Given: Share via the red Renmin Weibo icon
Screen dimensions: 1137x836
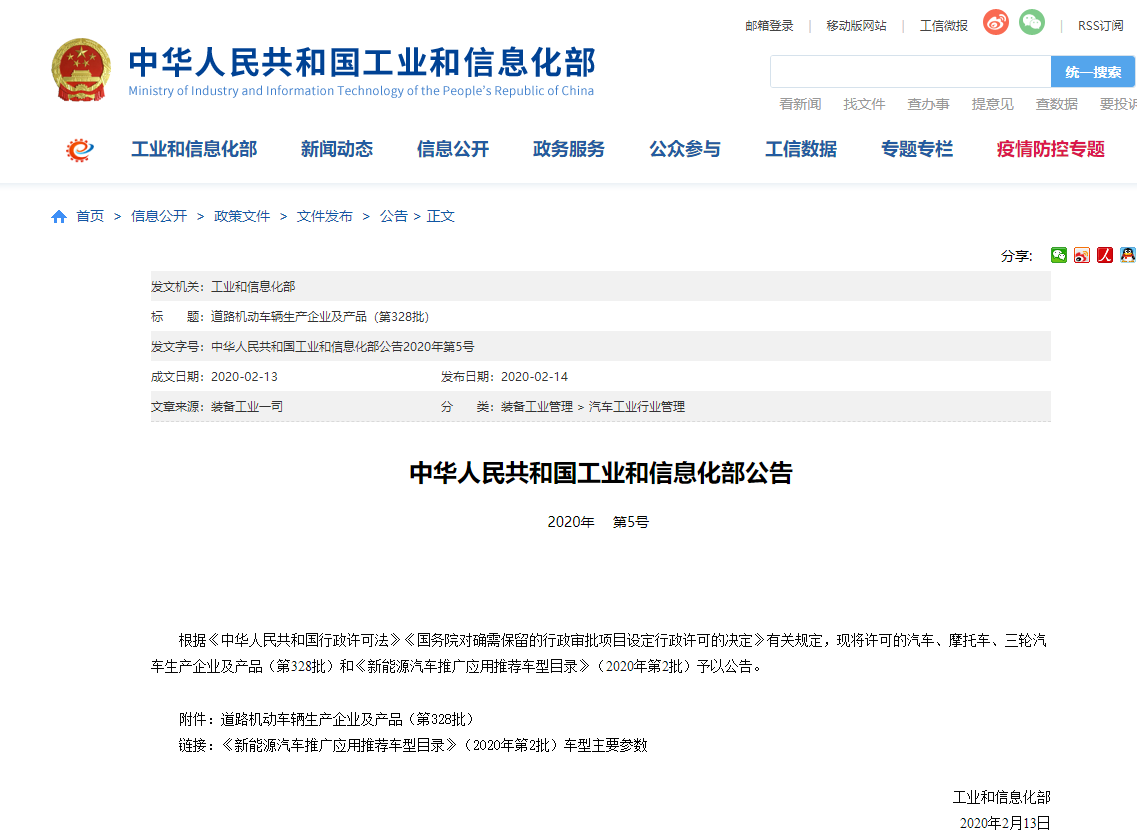Looking at the screenshot, I should click(x=1105, y=255).
